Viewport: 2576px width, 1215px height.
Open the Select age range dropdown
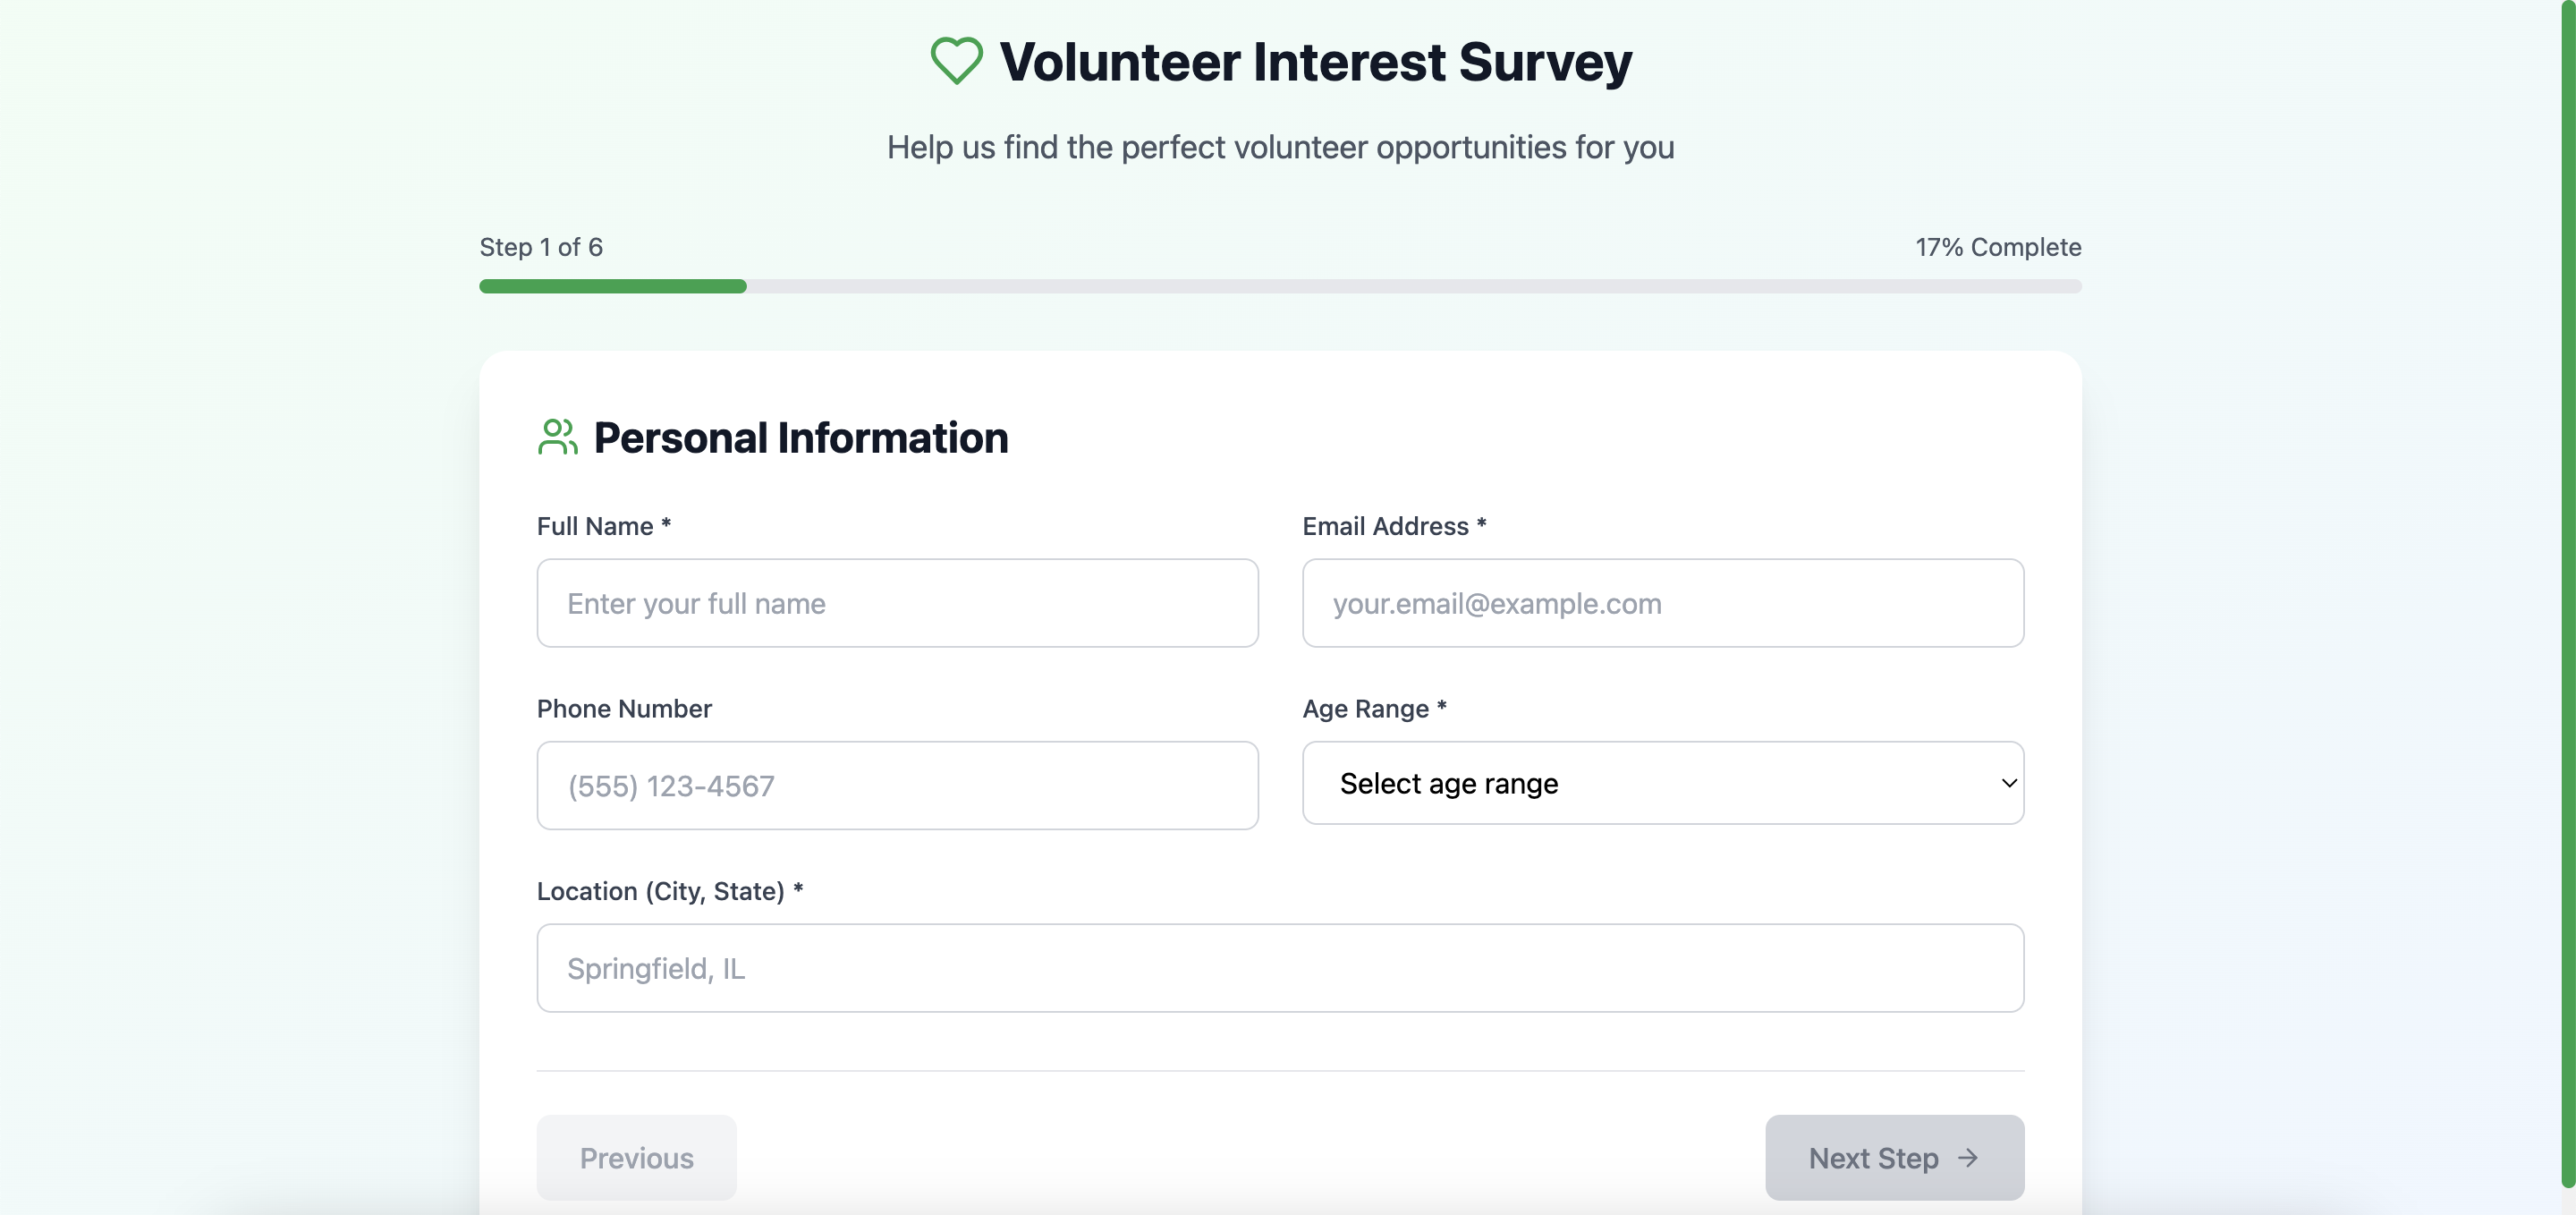(x=1662, y=783)
